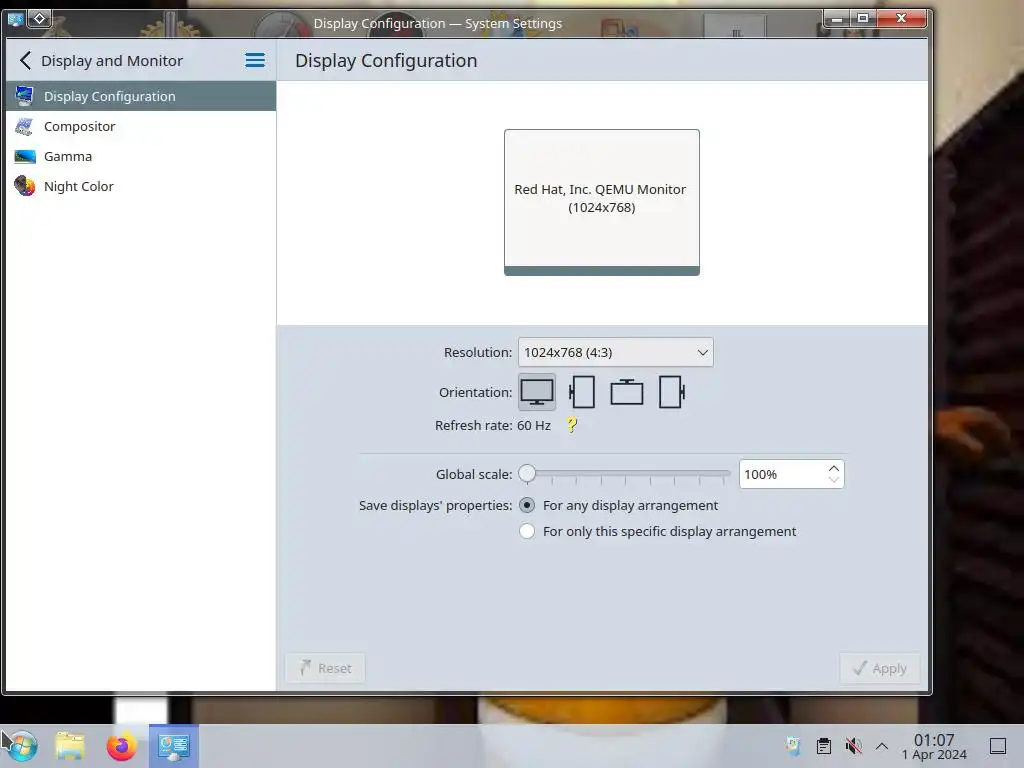Screen dimensions: 1024x768
Task: Open the window menu icon in title bar
Action: point(14,20)
